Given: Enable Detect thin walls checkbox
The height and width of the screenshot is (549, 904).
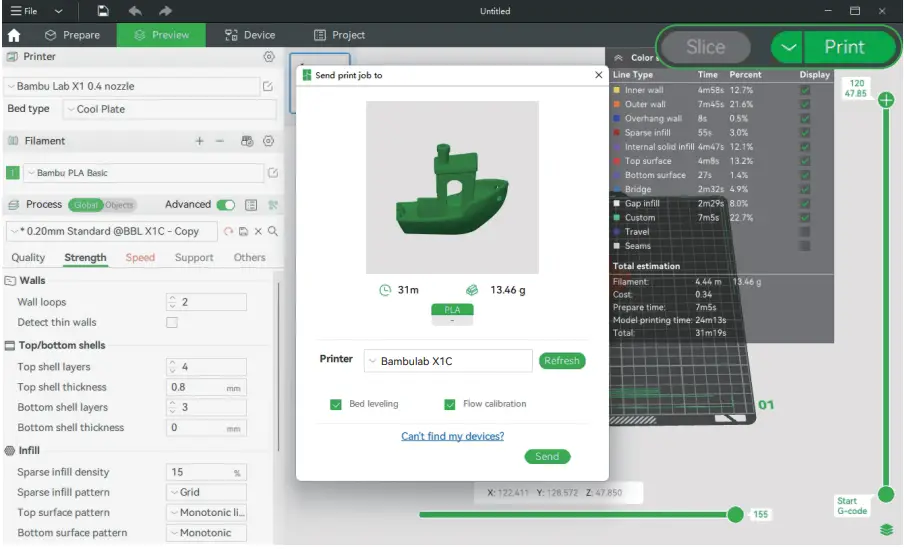Looking at the screenshot, I should pyautogui.click(x=172, y=323).
